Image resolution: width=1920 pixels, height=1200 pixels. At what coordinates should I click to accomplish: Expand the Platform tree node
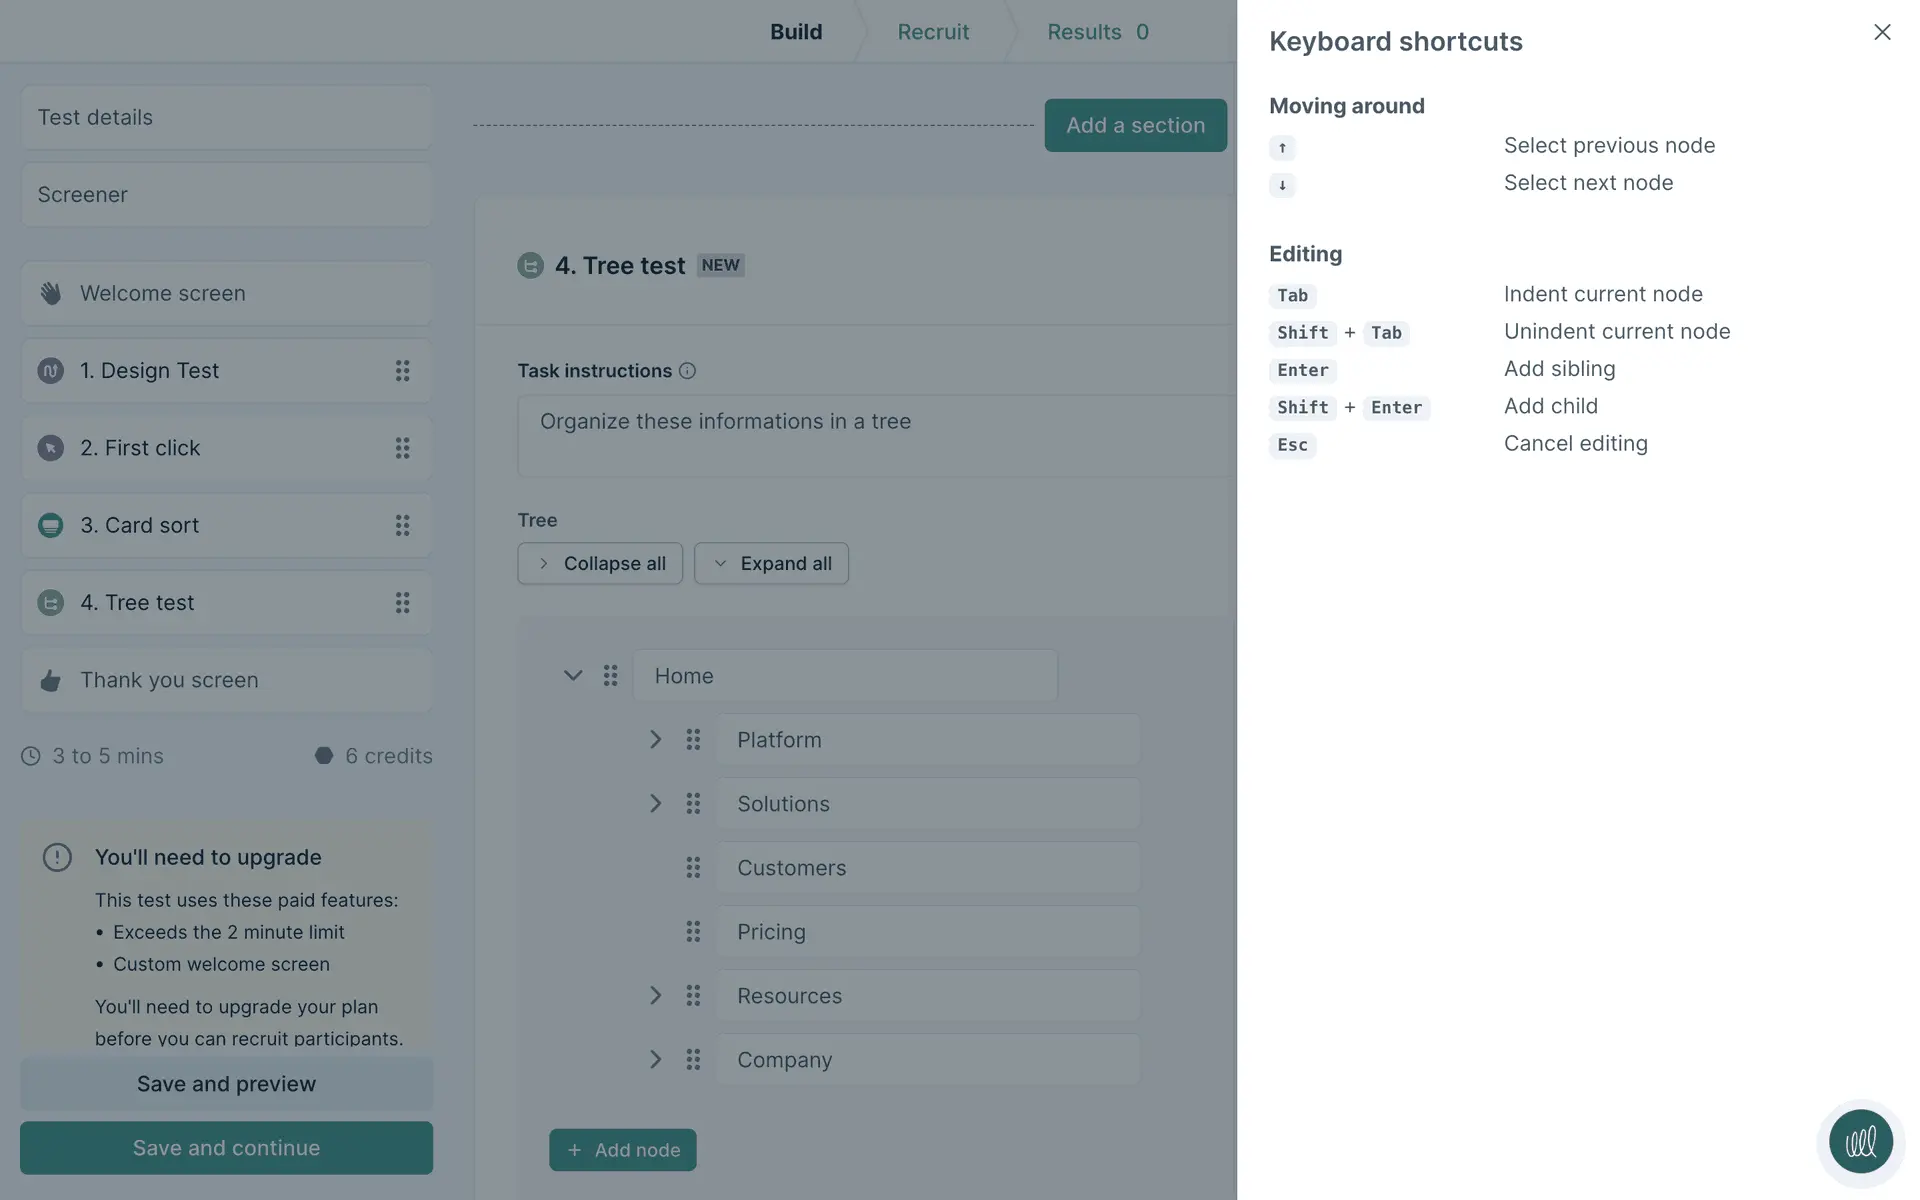point(655,740)
